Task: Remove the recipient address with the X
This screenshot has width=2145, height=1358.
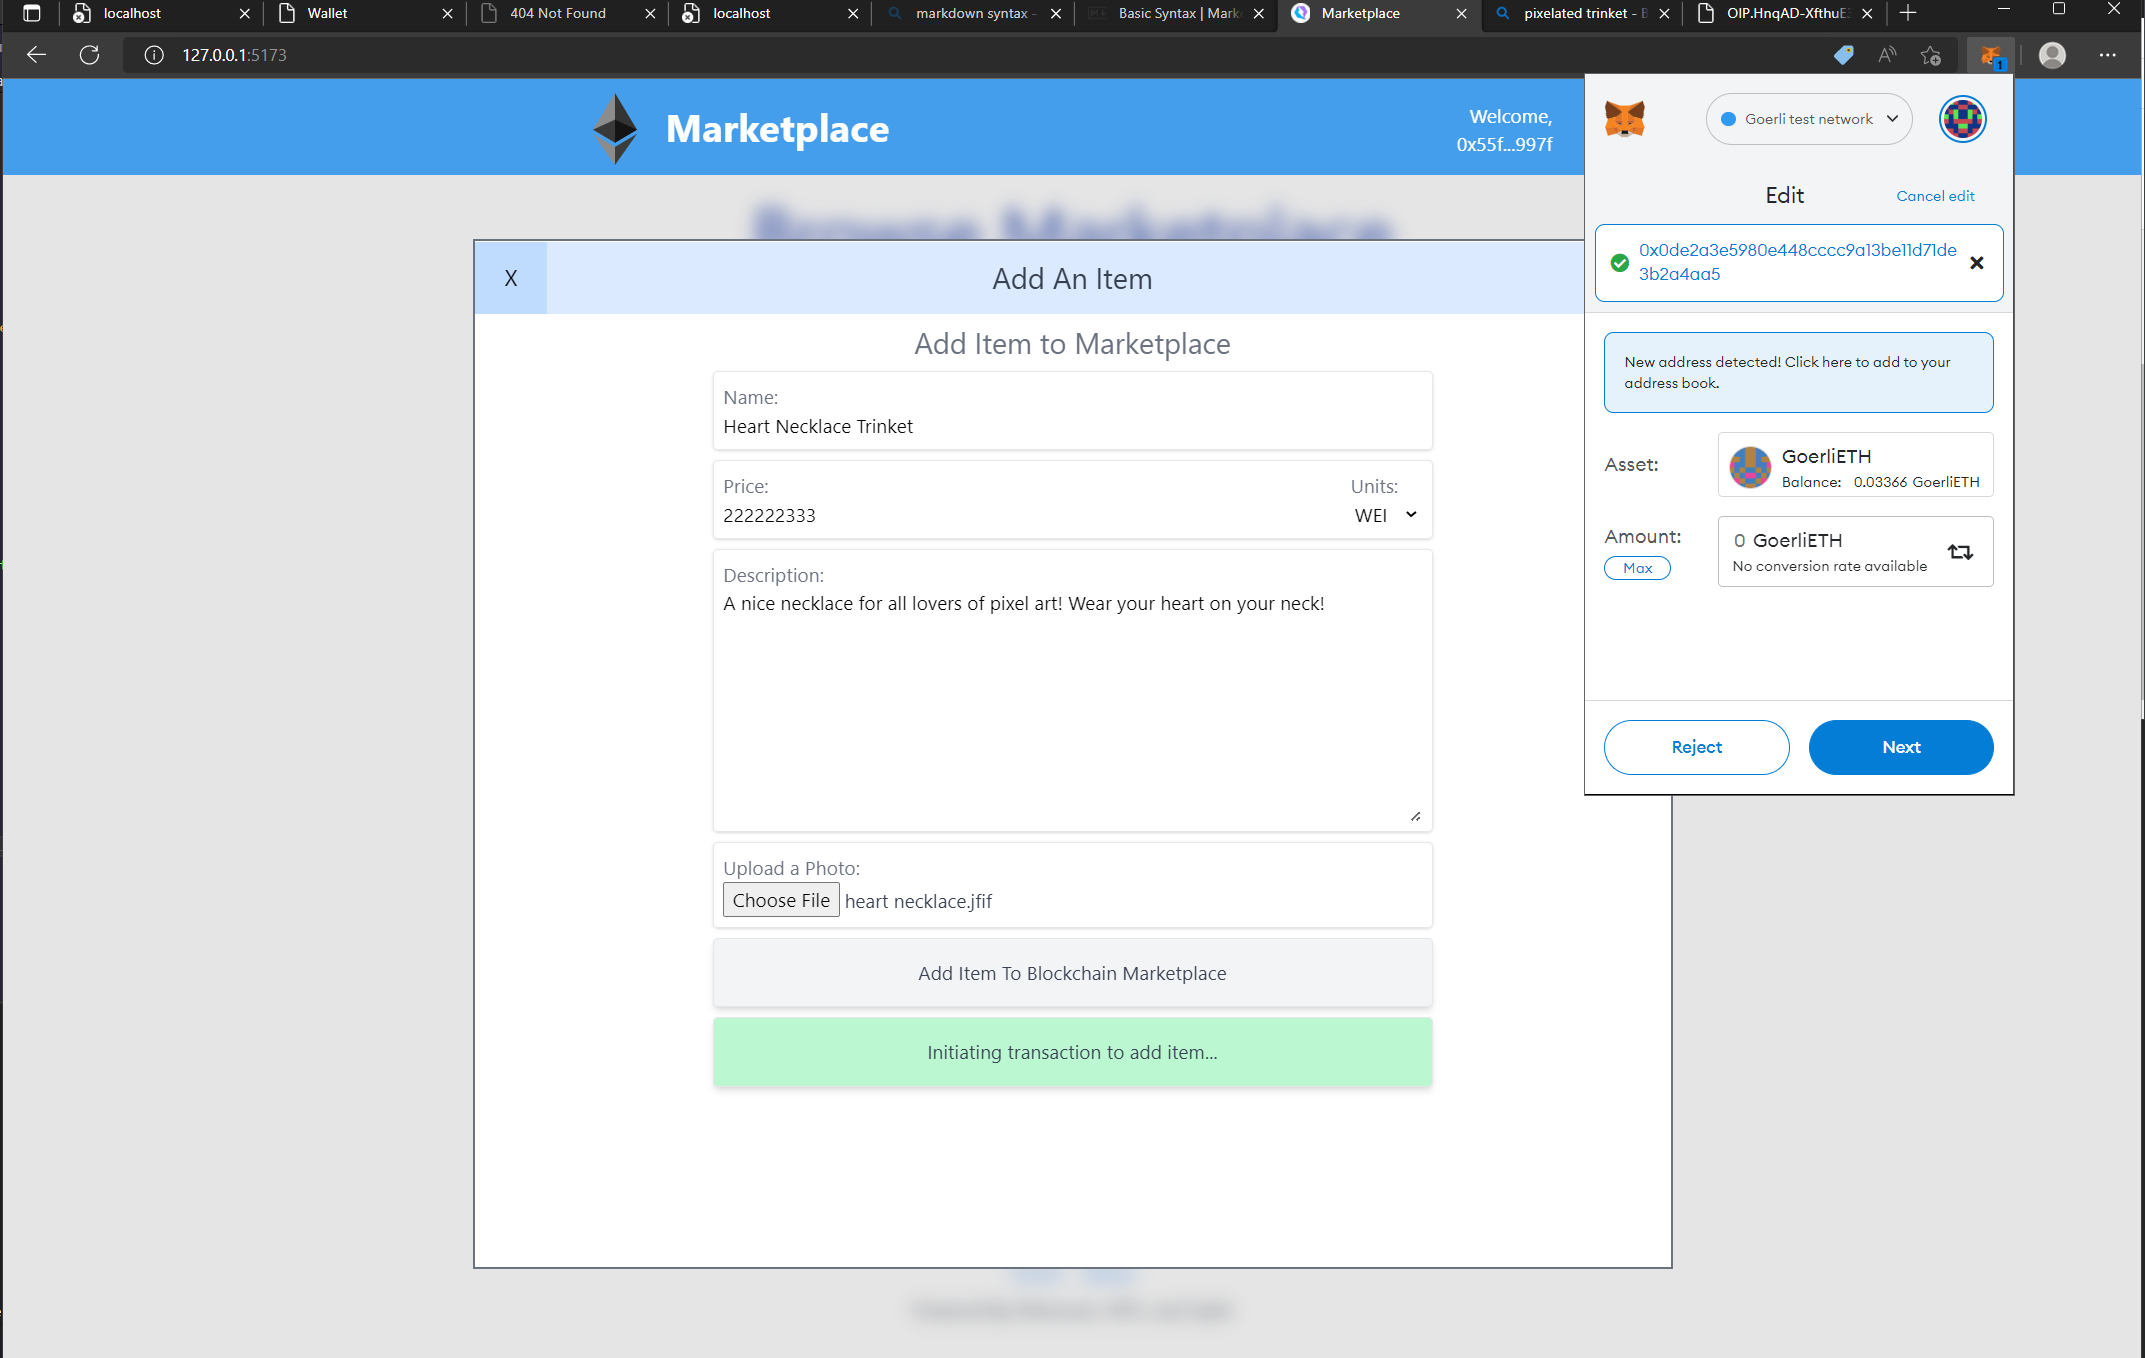Action: [x=1977, y=263]
